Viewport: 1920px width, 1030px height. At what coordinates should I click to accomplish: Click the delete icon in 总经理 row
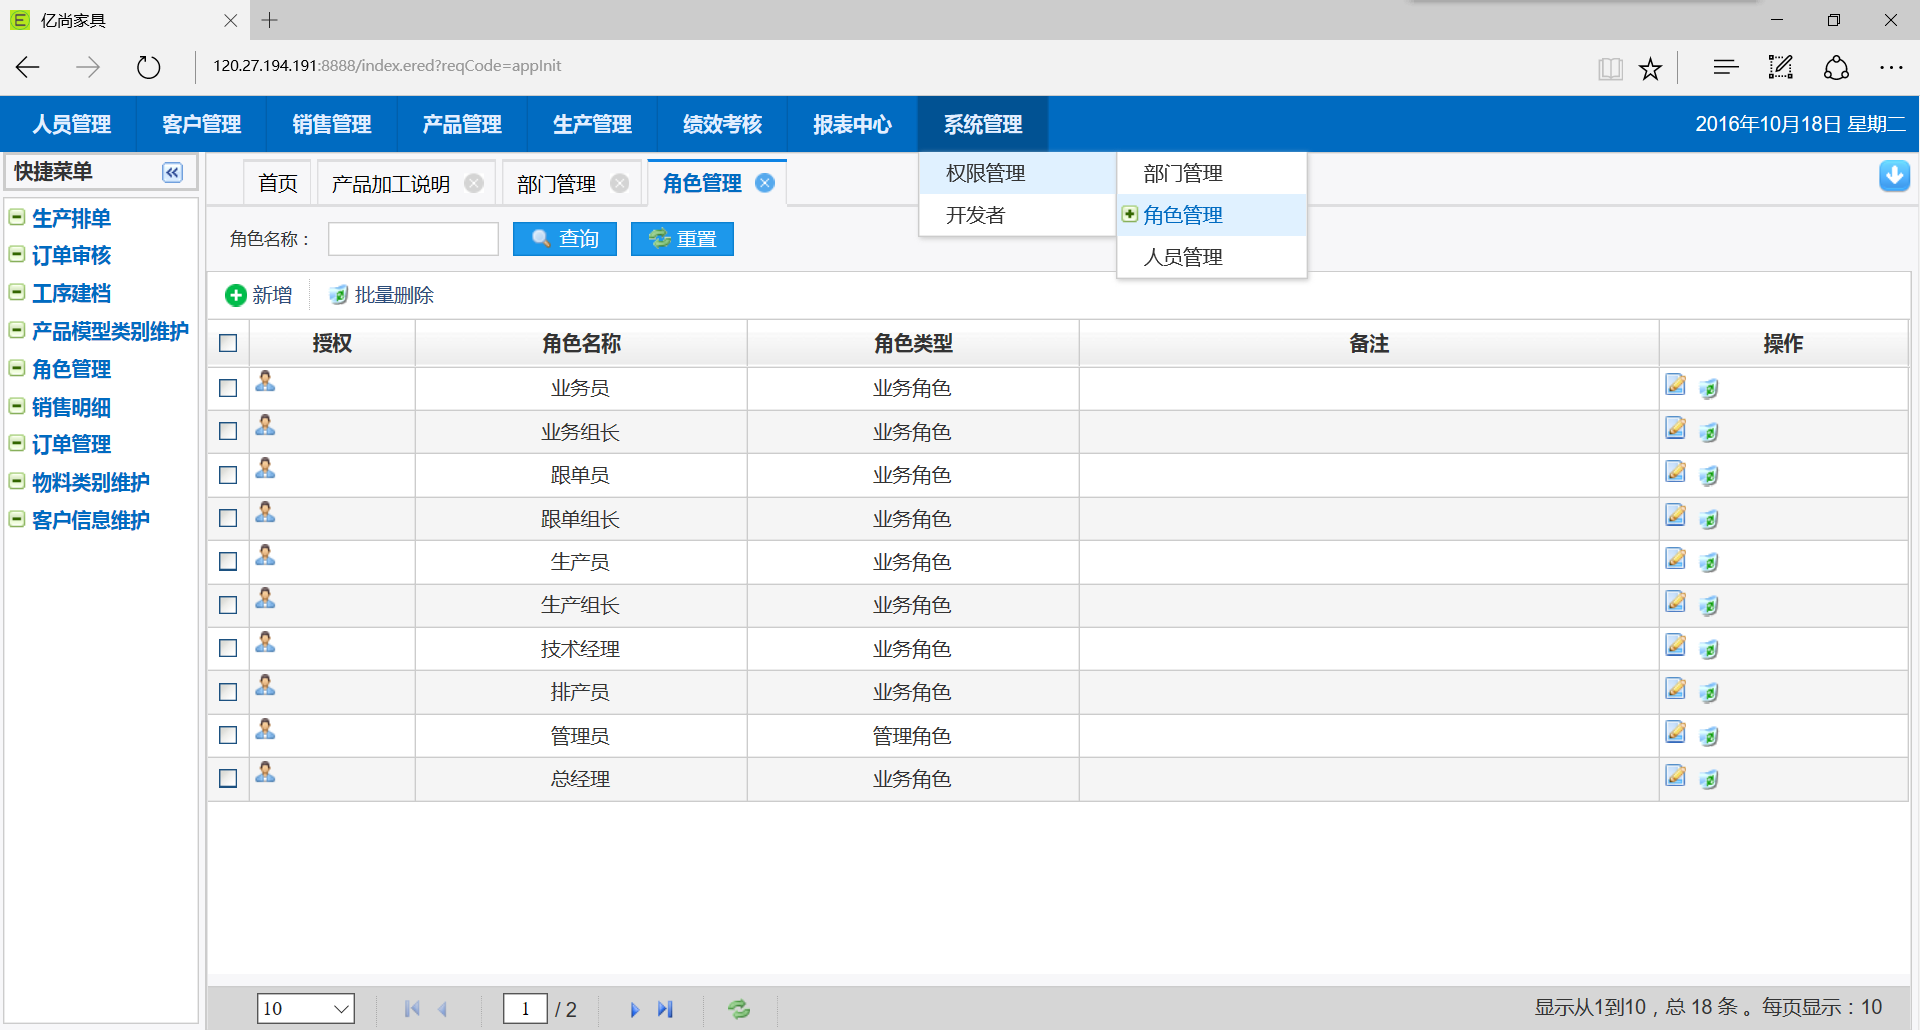[x=1709, y=779]
